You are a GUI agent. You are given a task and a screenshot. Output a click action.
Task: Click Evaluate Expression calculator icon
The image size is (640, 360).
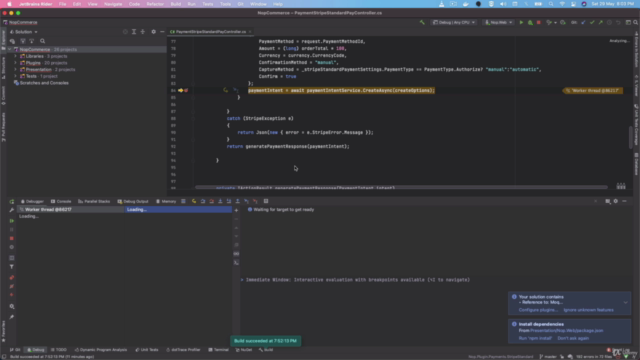[x=266, y=201]
